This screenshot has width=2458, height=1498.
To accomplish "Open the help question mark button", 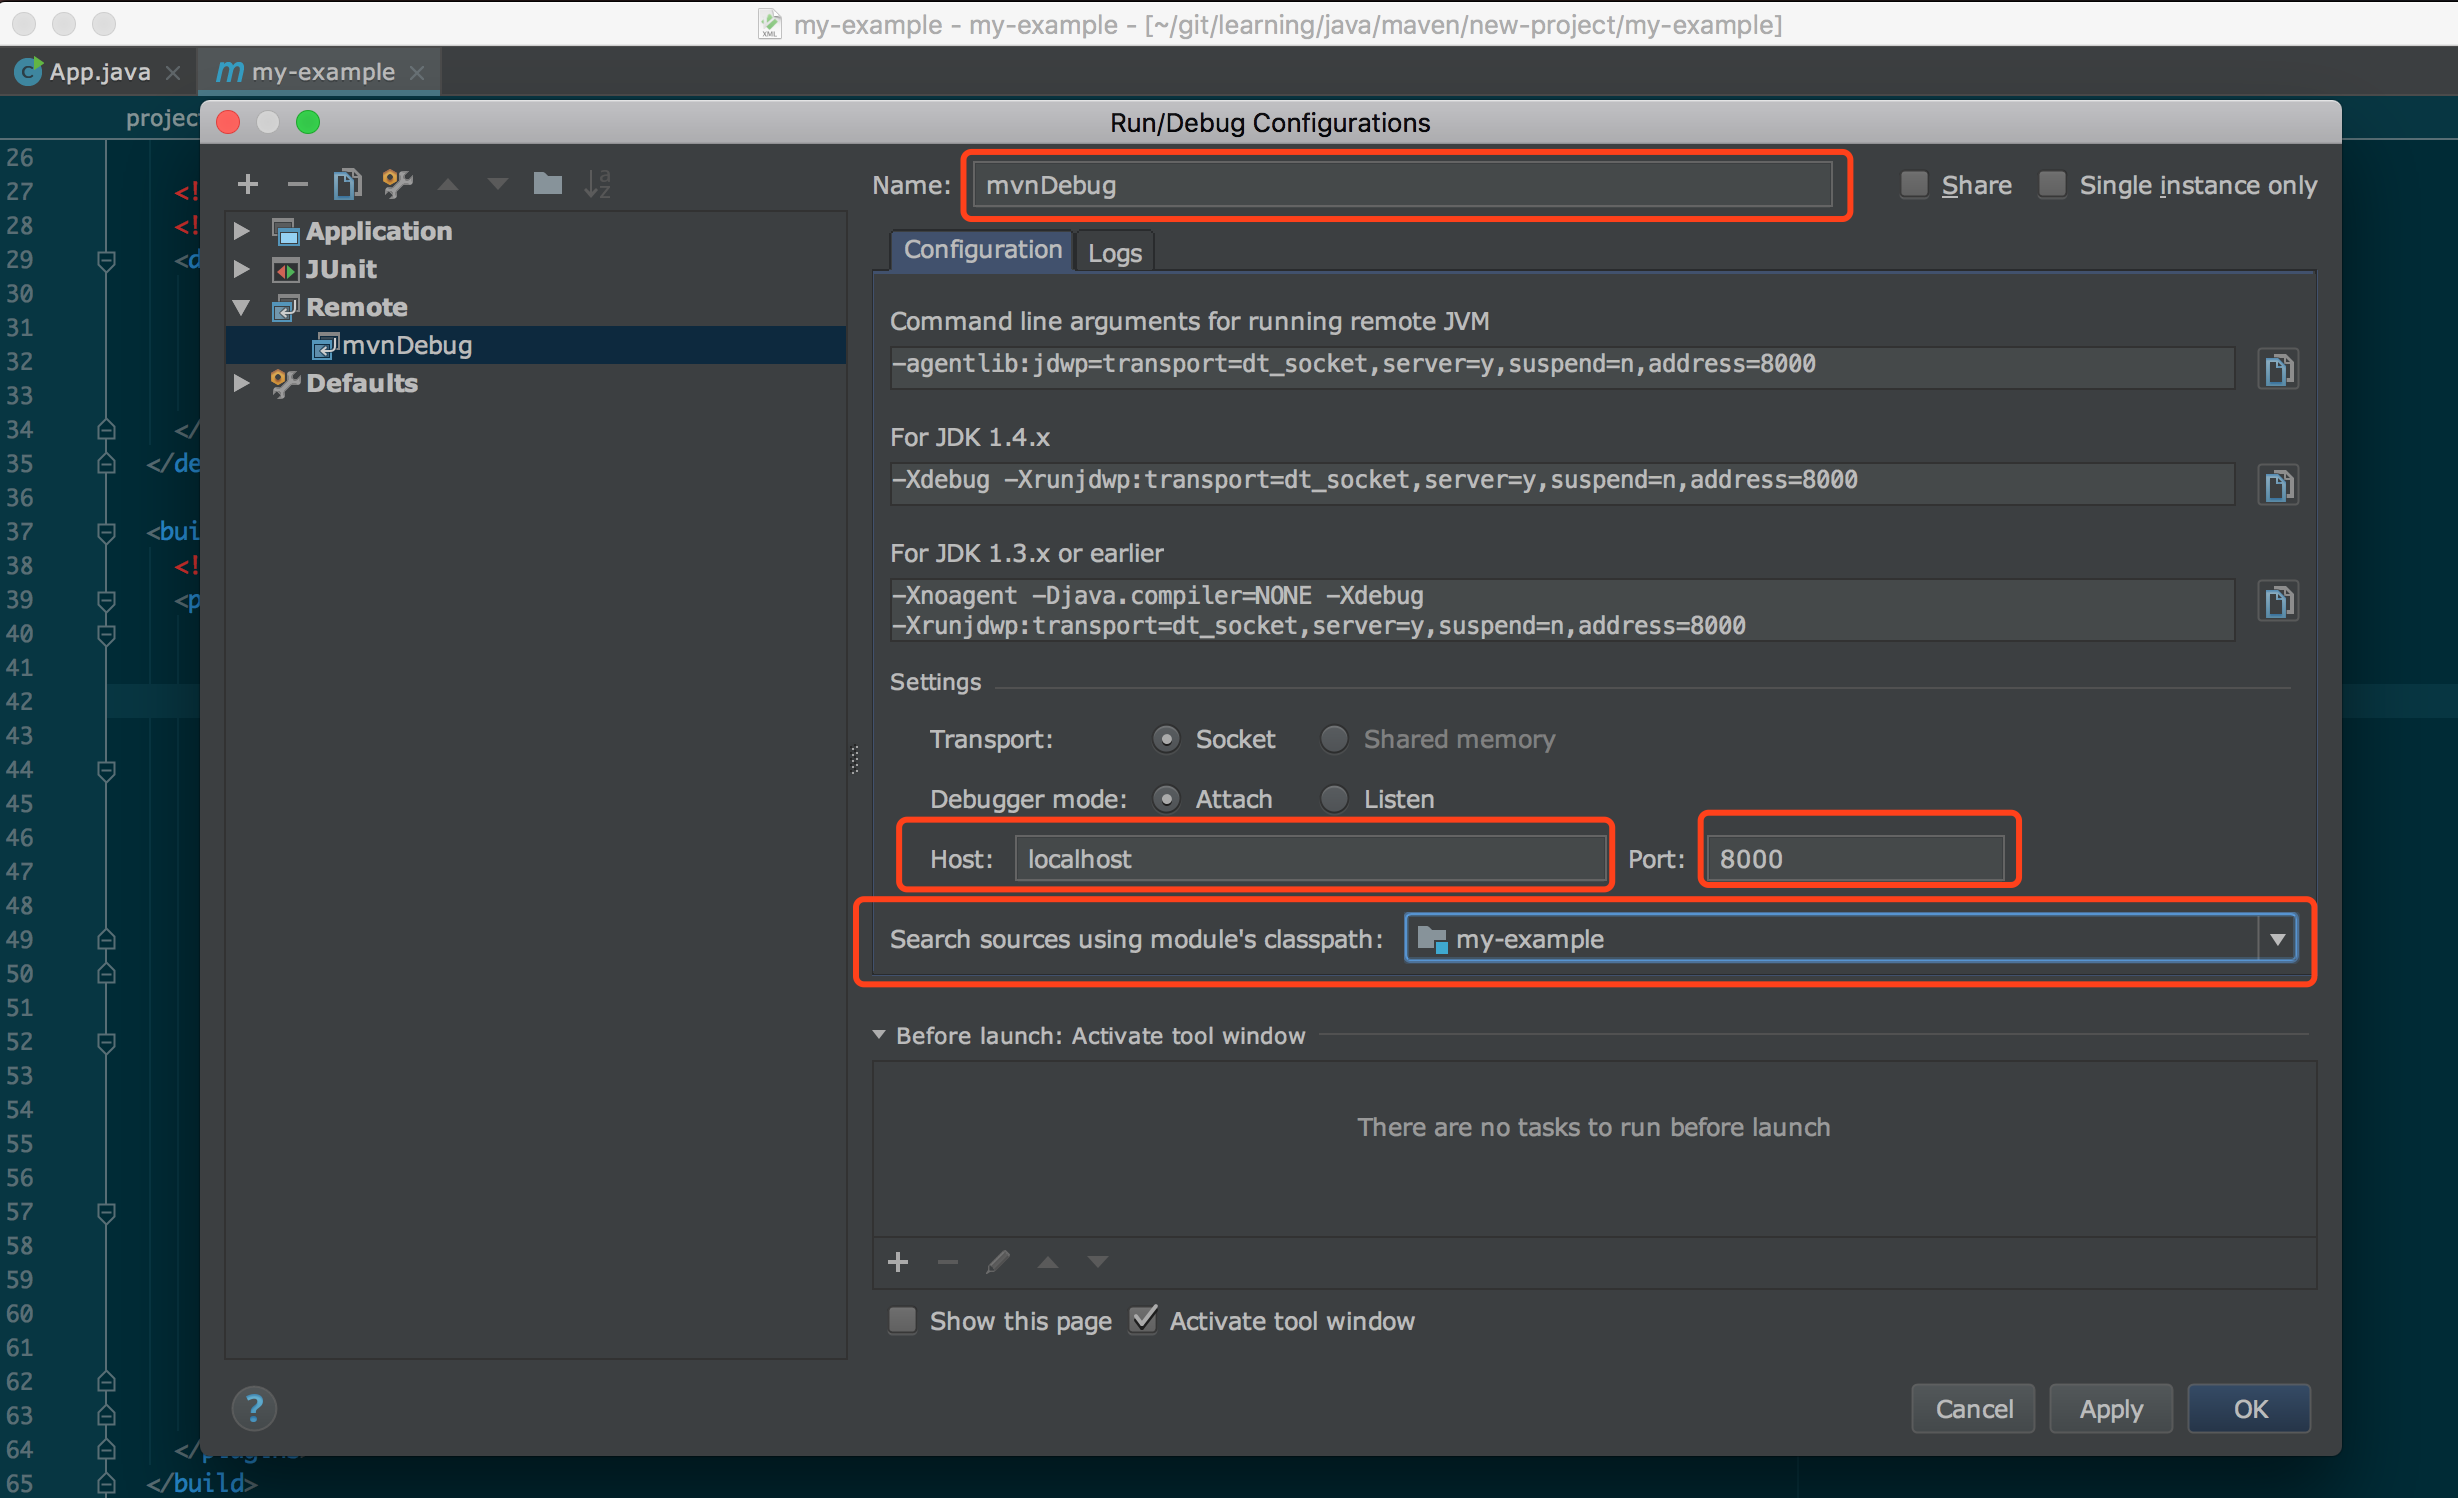I will (x=254, y=1408).
